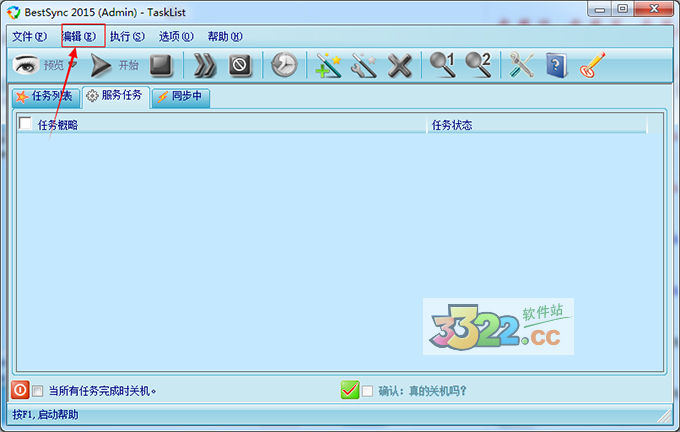Add a new task with wand plus icon
Screen dimensions: 680x432
[328, 65]
